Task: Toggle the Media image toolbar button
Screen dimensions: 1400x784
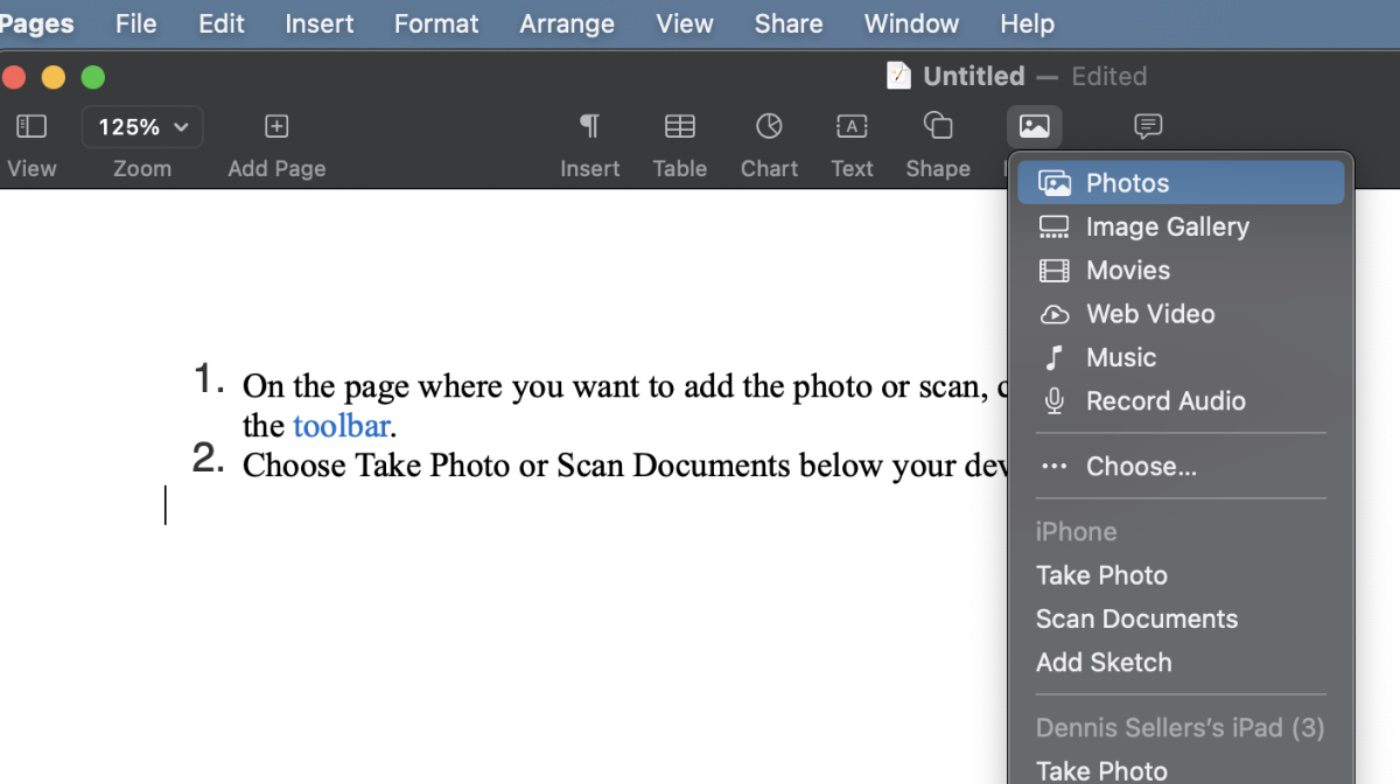Action: (x=1034, y=127)
